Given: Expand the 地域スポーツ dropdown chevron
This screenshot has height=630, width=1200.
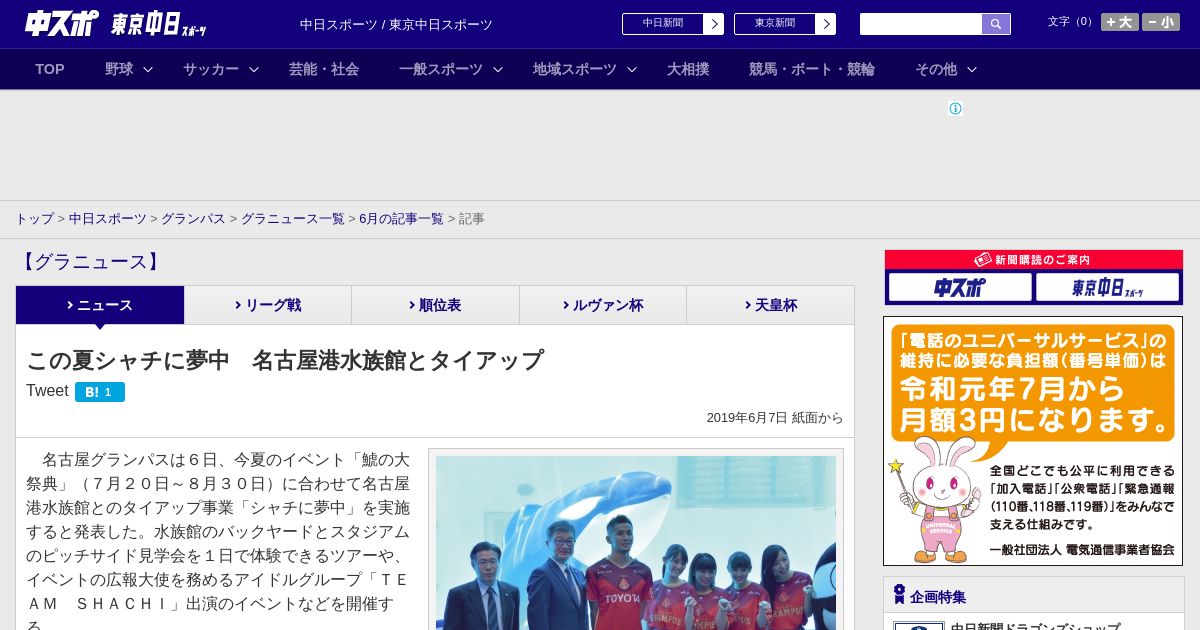Looking at the screenshot, I should [x=632, y=69].
